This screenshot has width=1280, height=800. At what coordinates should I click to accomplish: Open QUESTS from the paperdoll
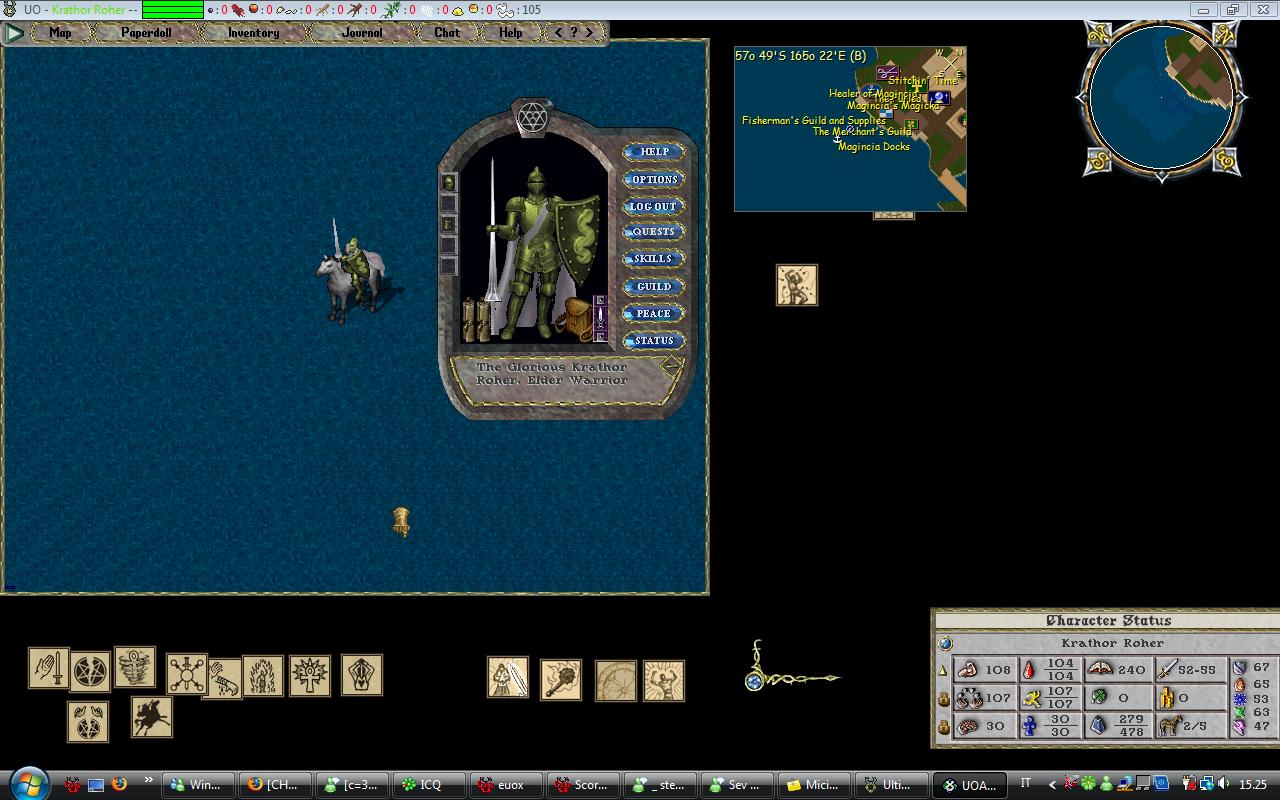coord(654,232)
